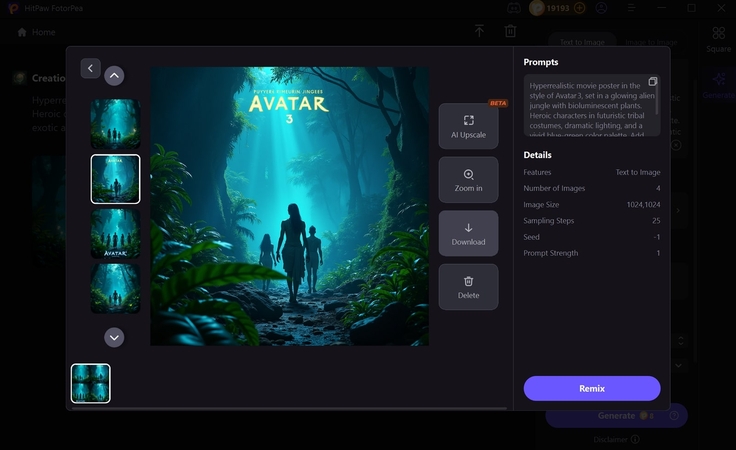Copy the prompt text with copy icon
Image resolution: width=736 pixels, height=450 pixels.
click(x=652, y=82)
